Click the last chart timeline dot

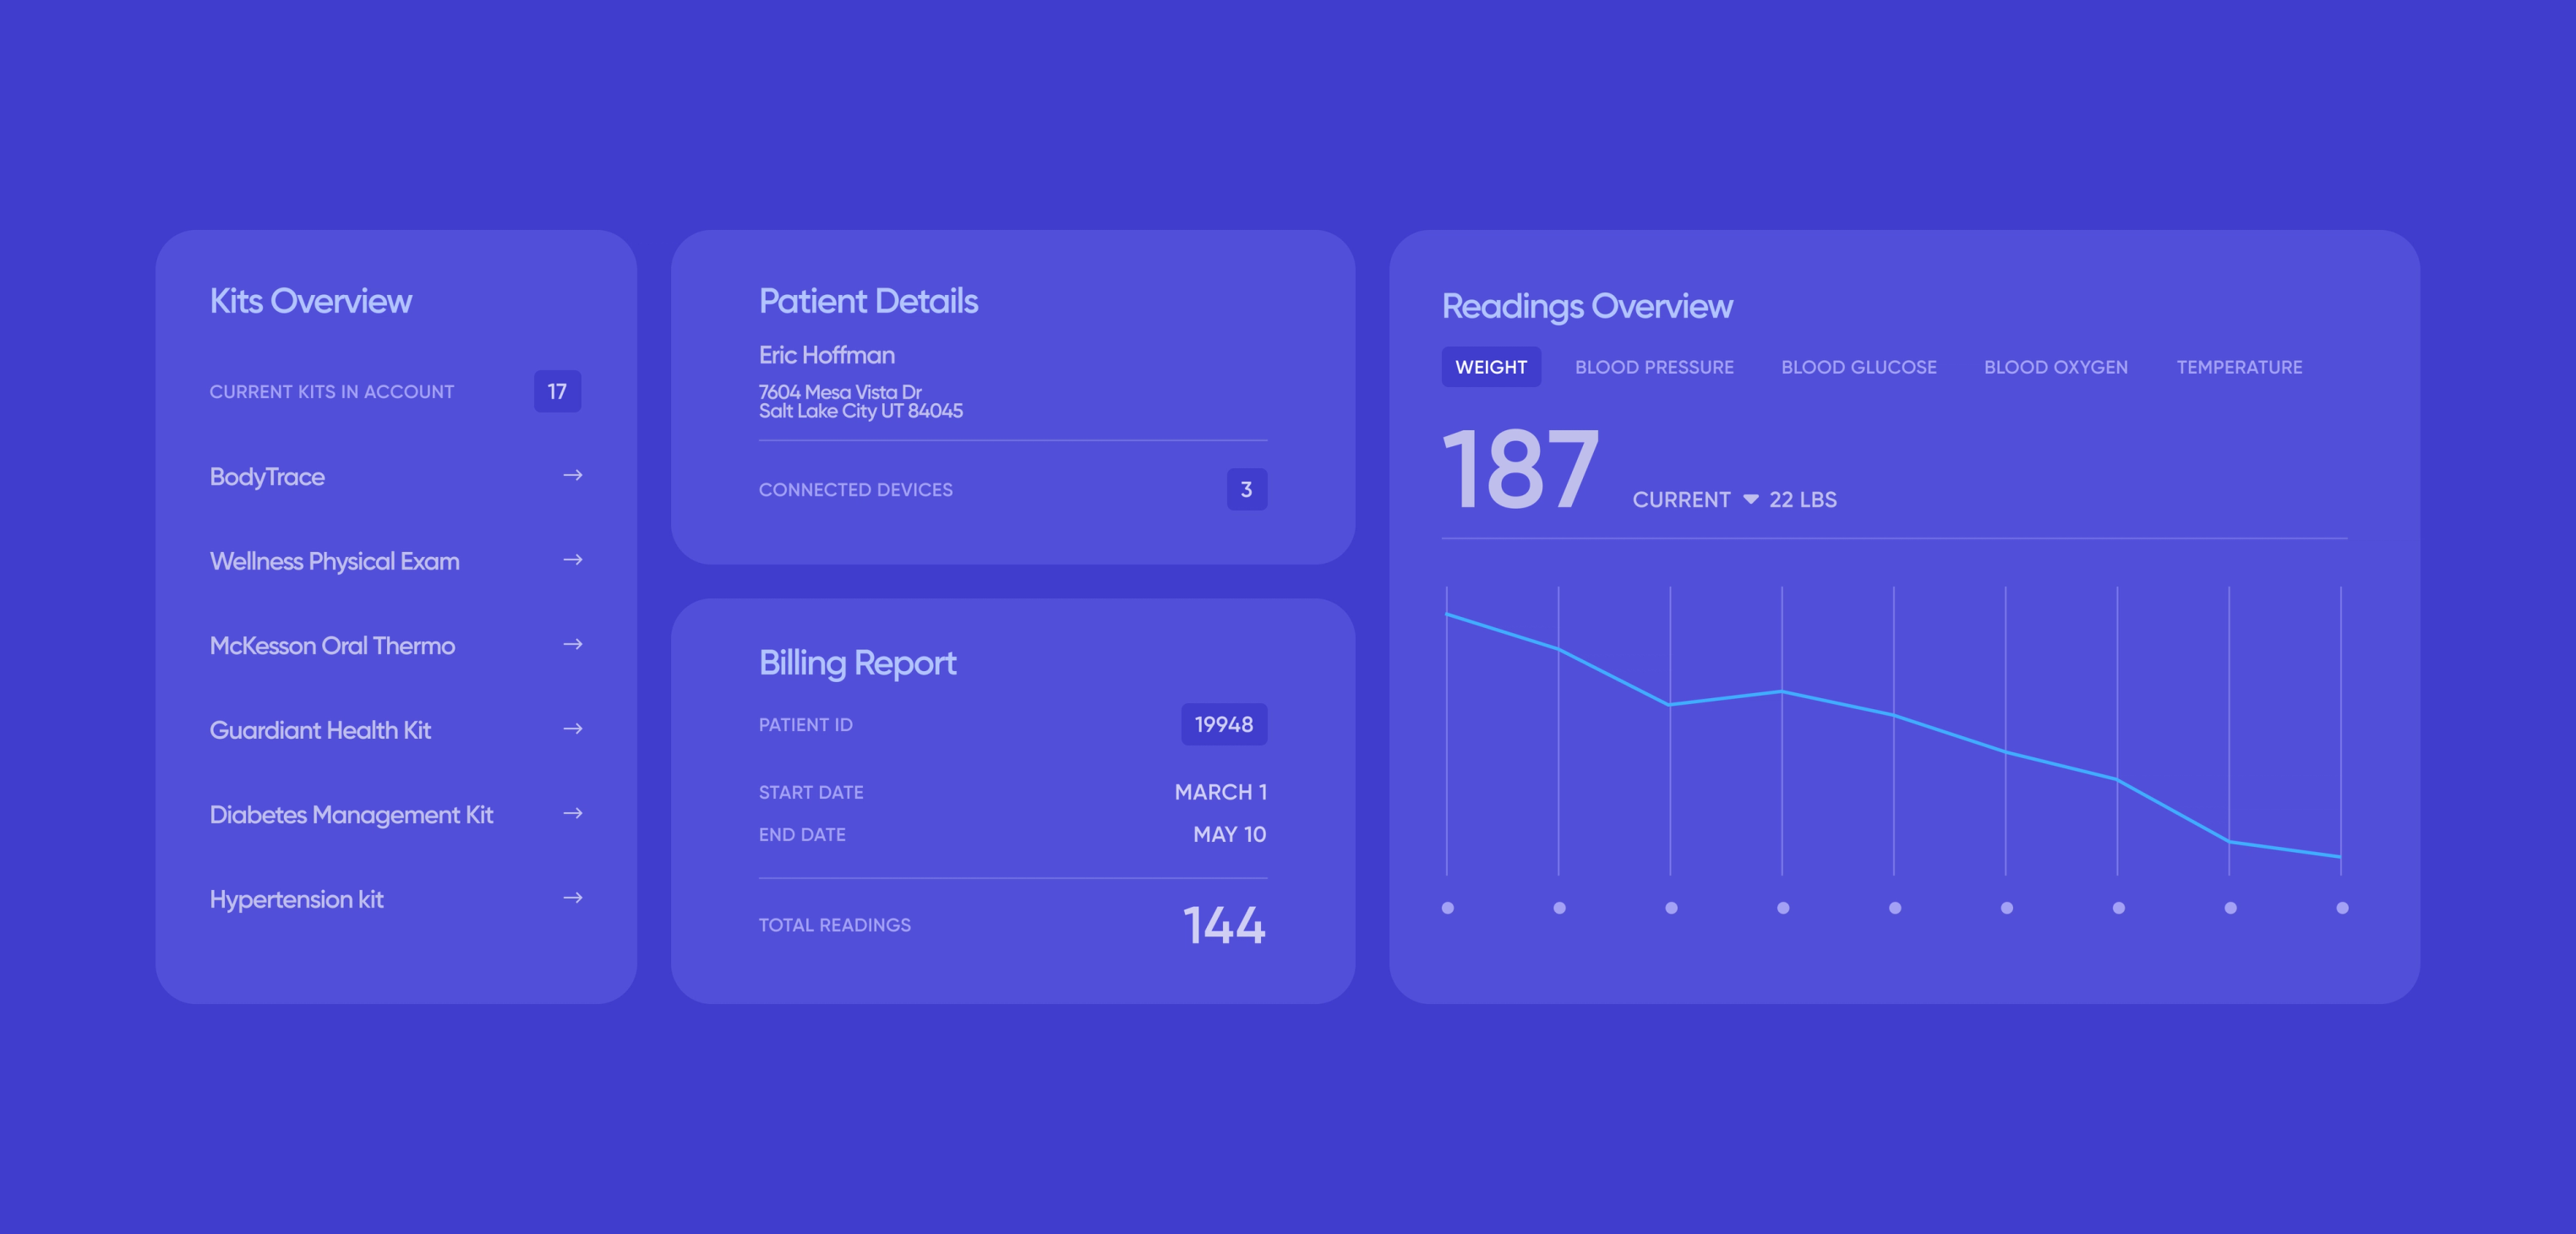[2341, 908]
